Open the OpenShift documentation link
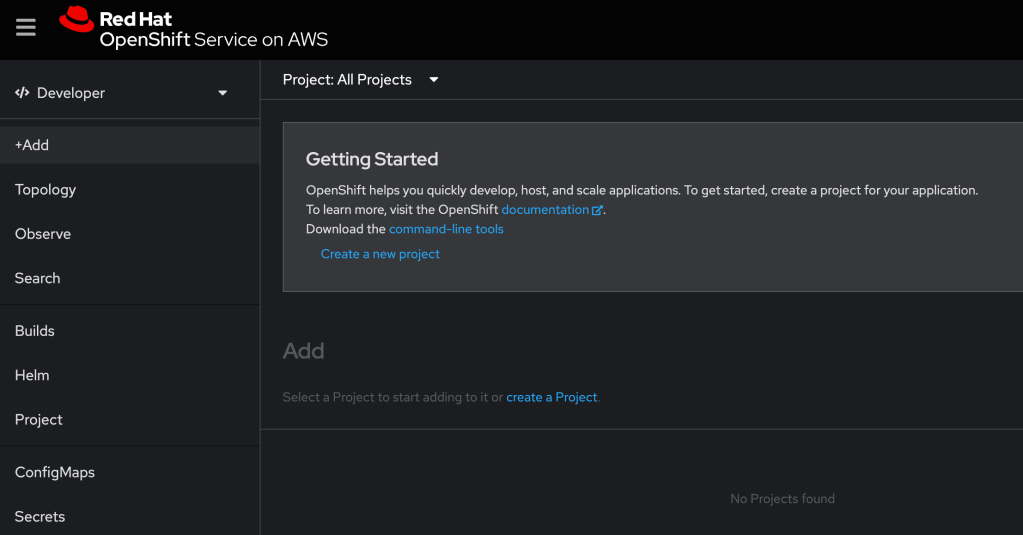Viewport: 1023px width, 535px height. pos(544,210)
